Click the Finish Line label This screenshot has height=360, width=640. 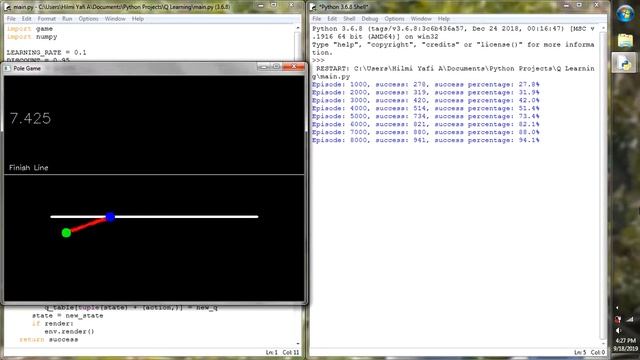[x=29, y=168]
